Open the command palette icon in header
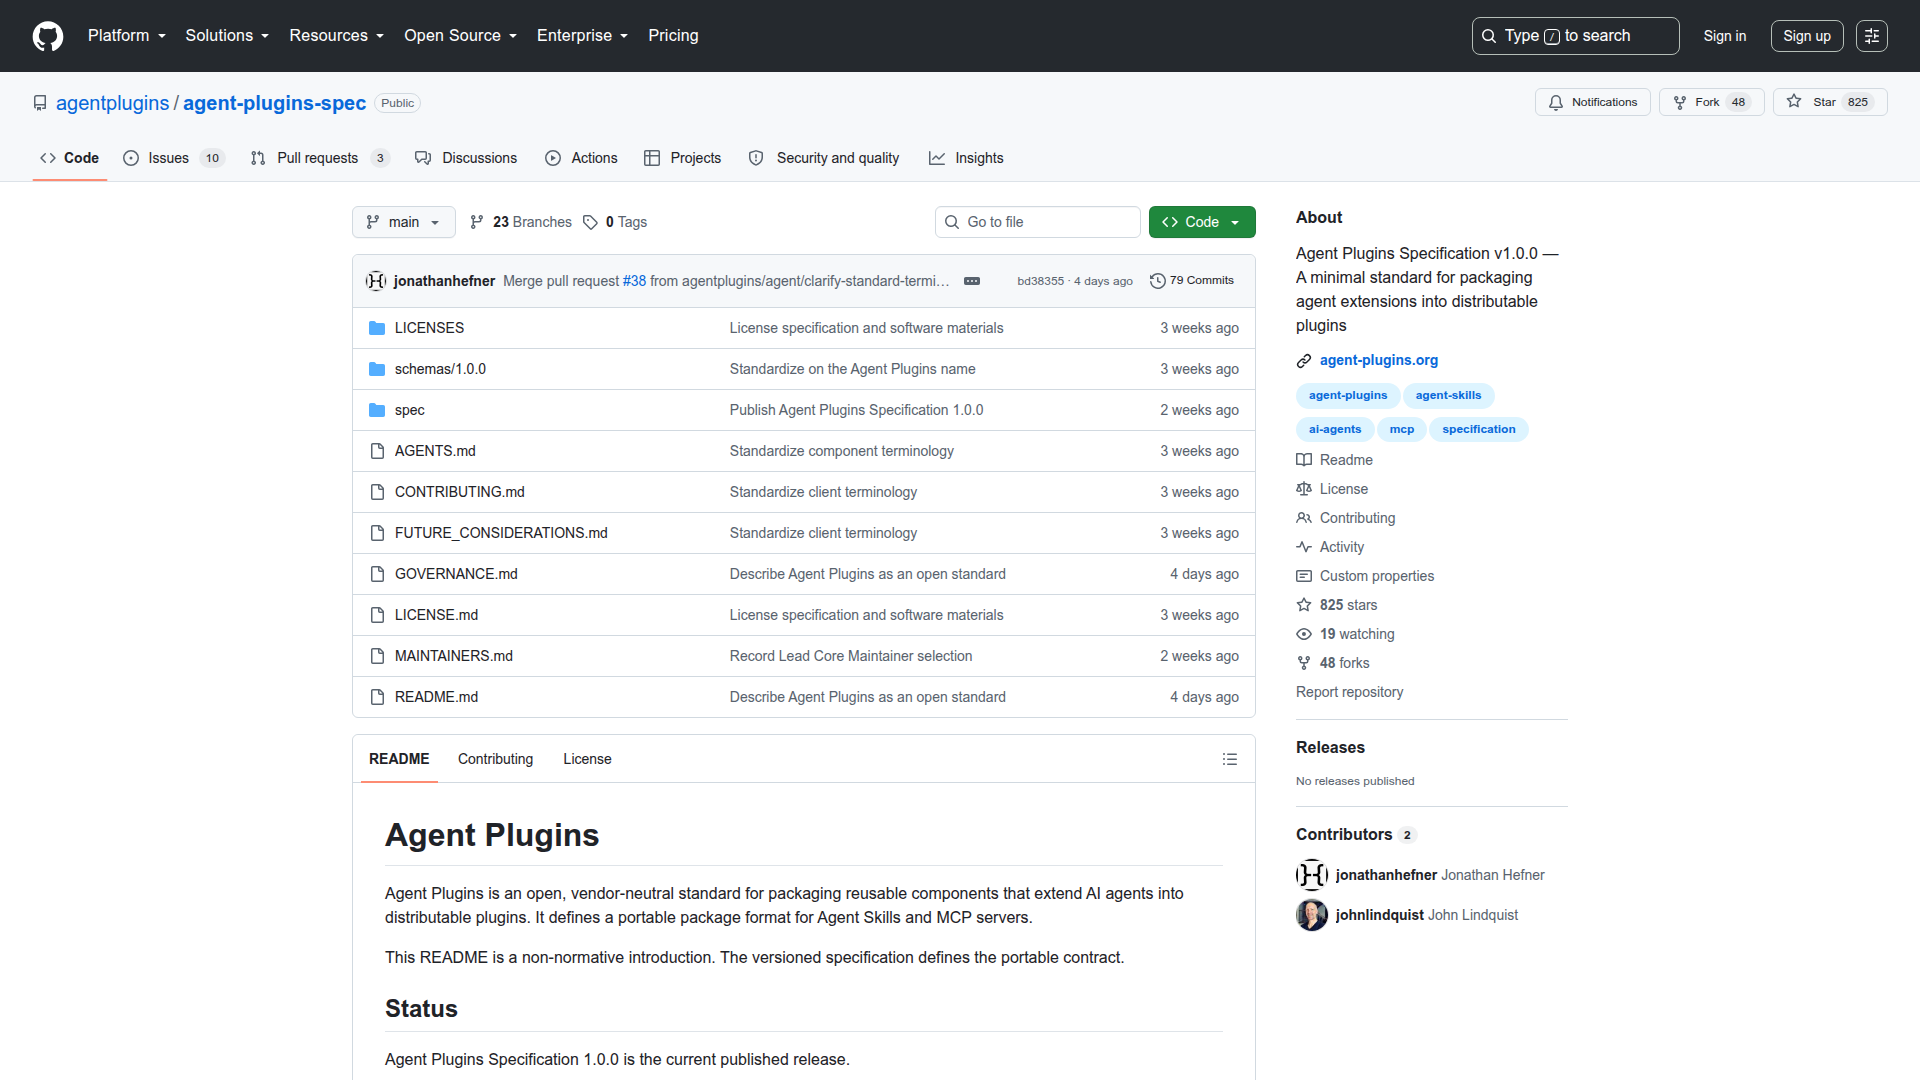Viewport: 1920px width, 1080px height. [x=1872, y=36]
